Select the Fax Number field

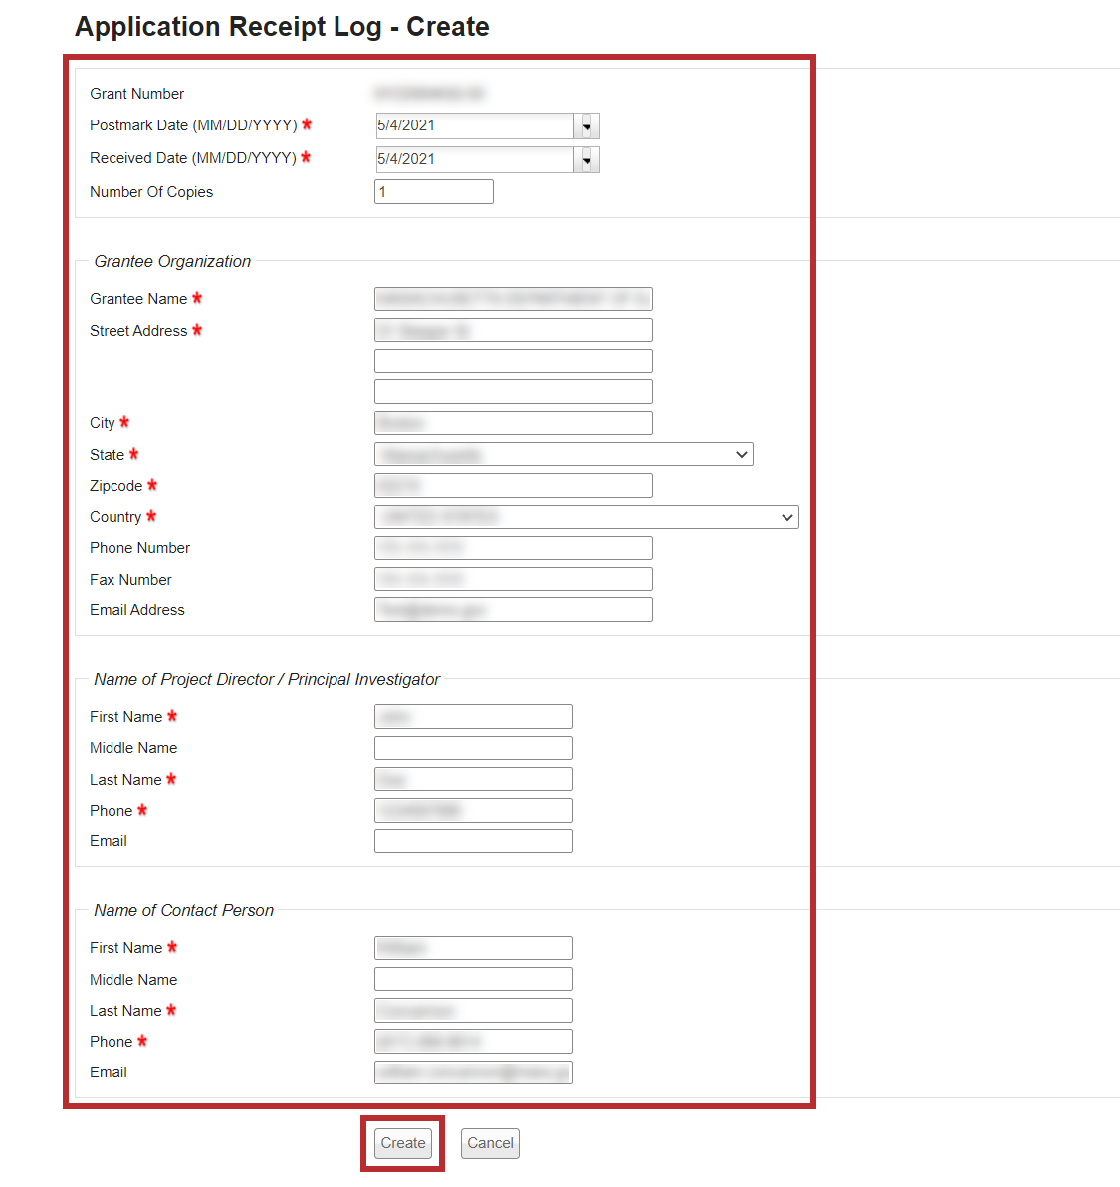click(x=513, y=579)
